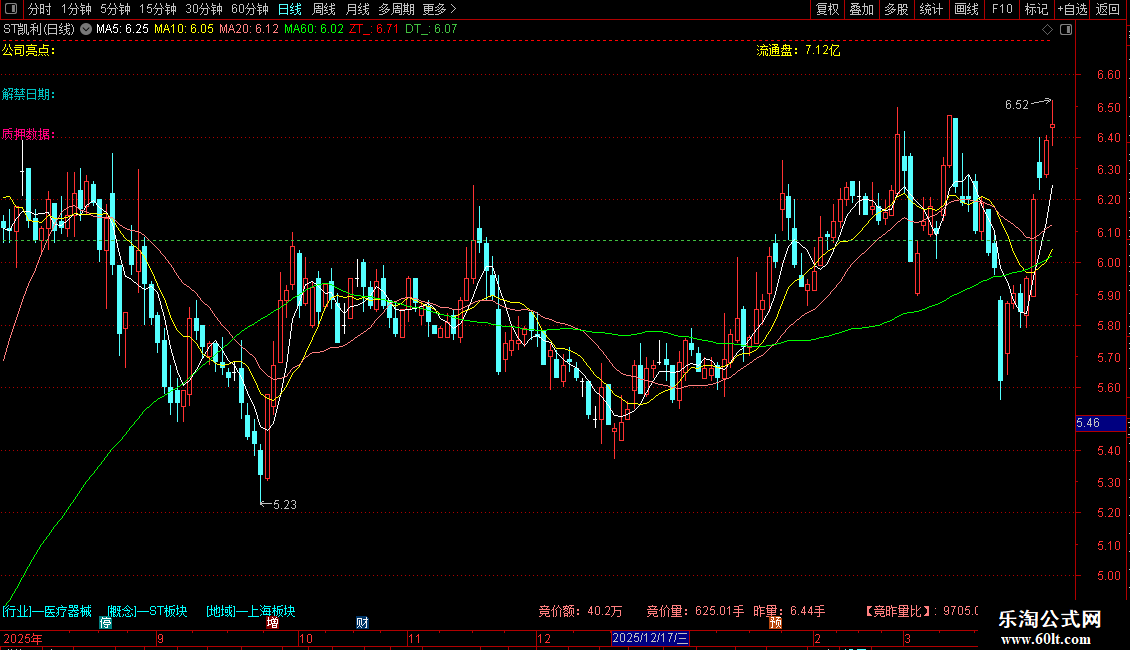This screenshot has width=1130, height=650.
Task: Click the DT_: 6.07 value
Action: pyautogui.click(x=431, y=29)
